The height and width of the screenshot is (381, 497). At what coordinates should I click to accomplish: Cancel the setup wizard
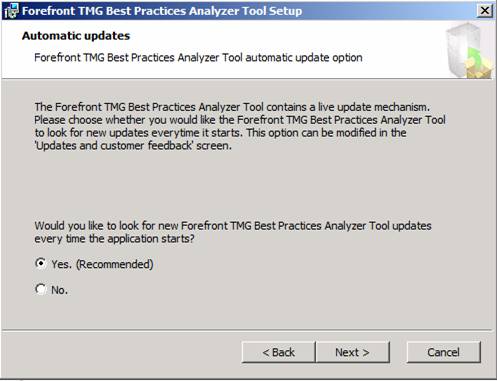click(443, 352)
